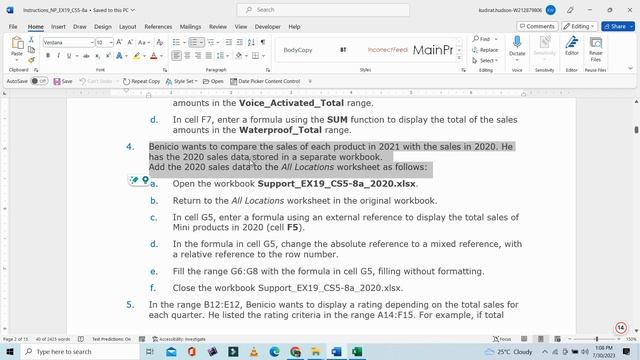Cut selection with the scissors icon
This screenshot has height=360, width=640.
pos(31,40)
